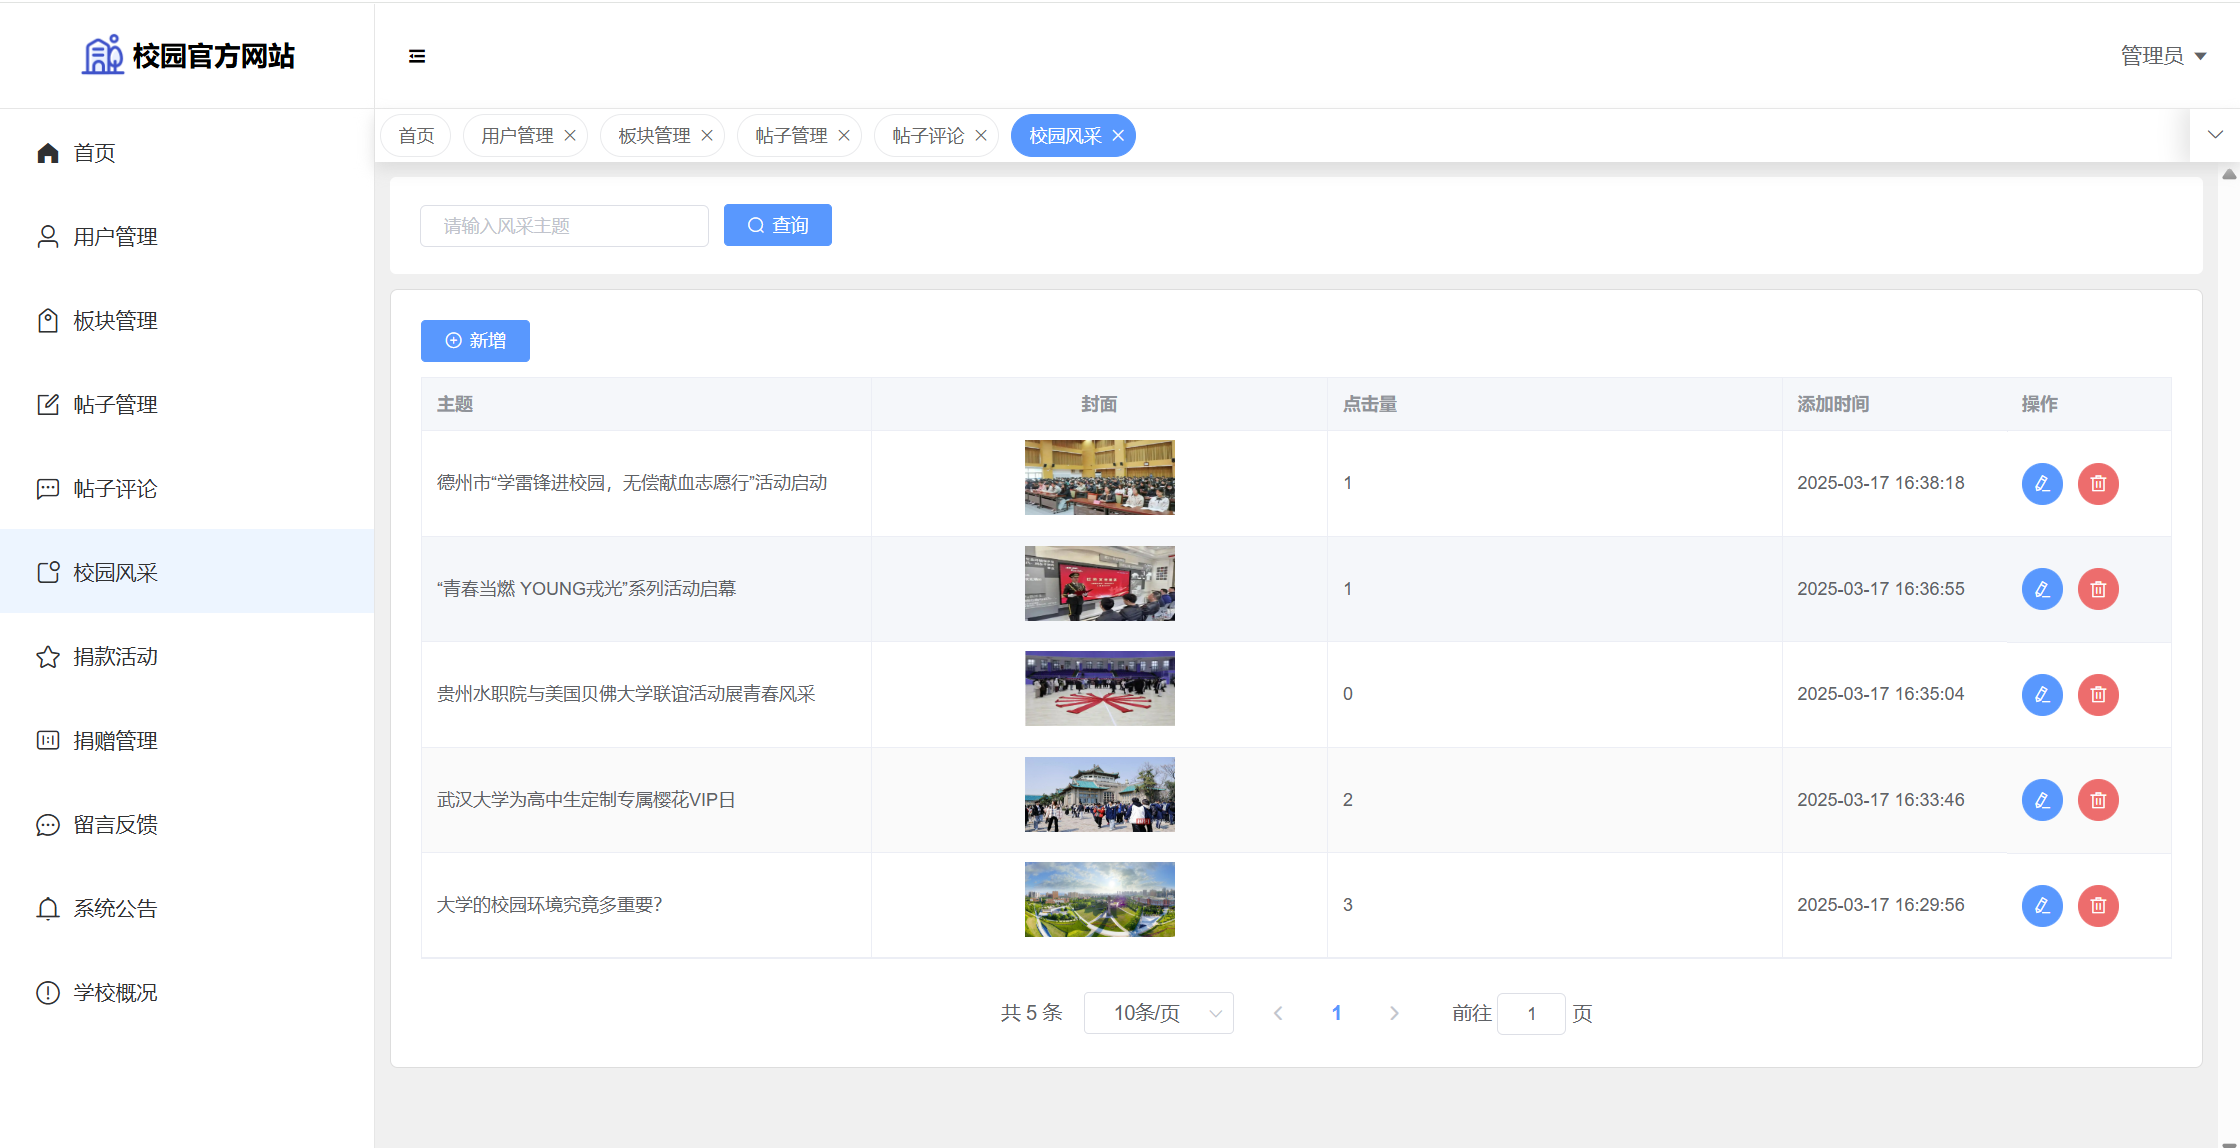Close the 用户管理 tab
The image size is (2240, 1148).
coord(570,136)
